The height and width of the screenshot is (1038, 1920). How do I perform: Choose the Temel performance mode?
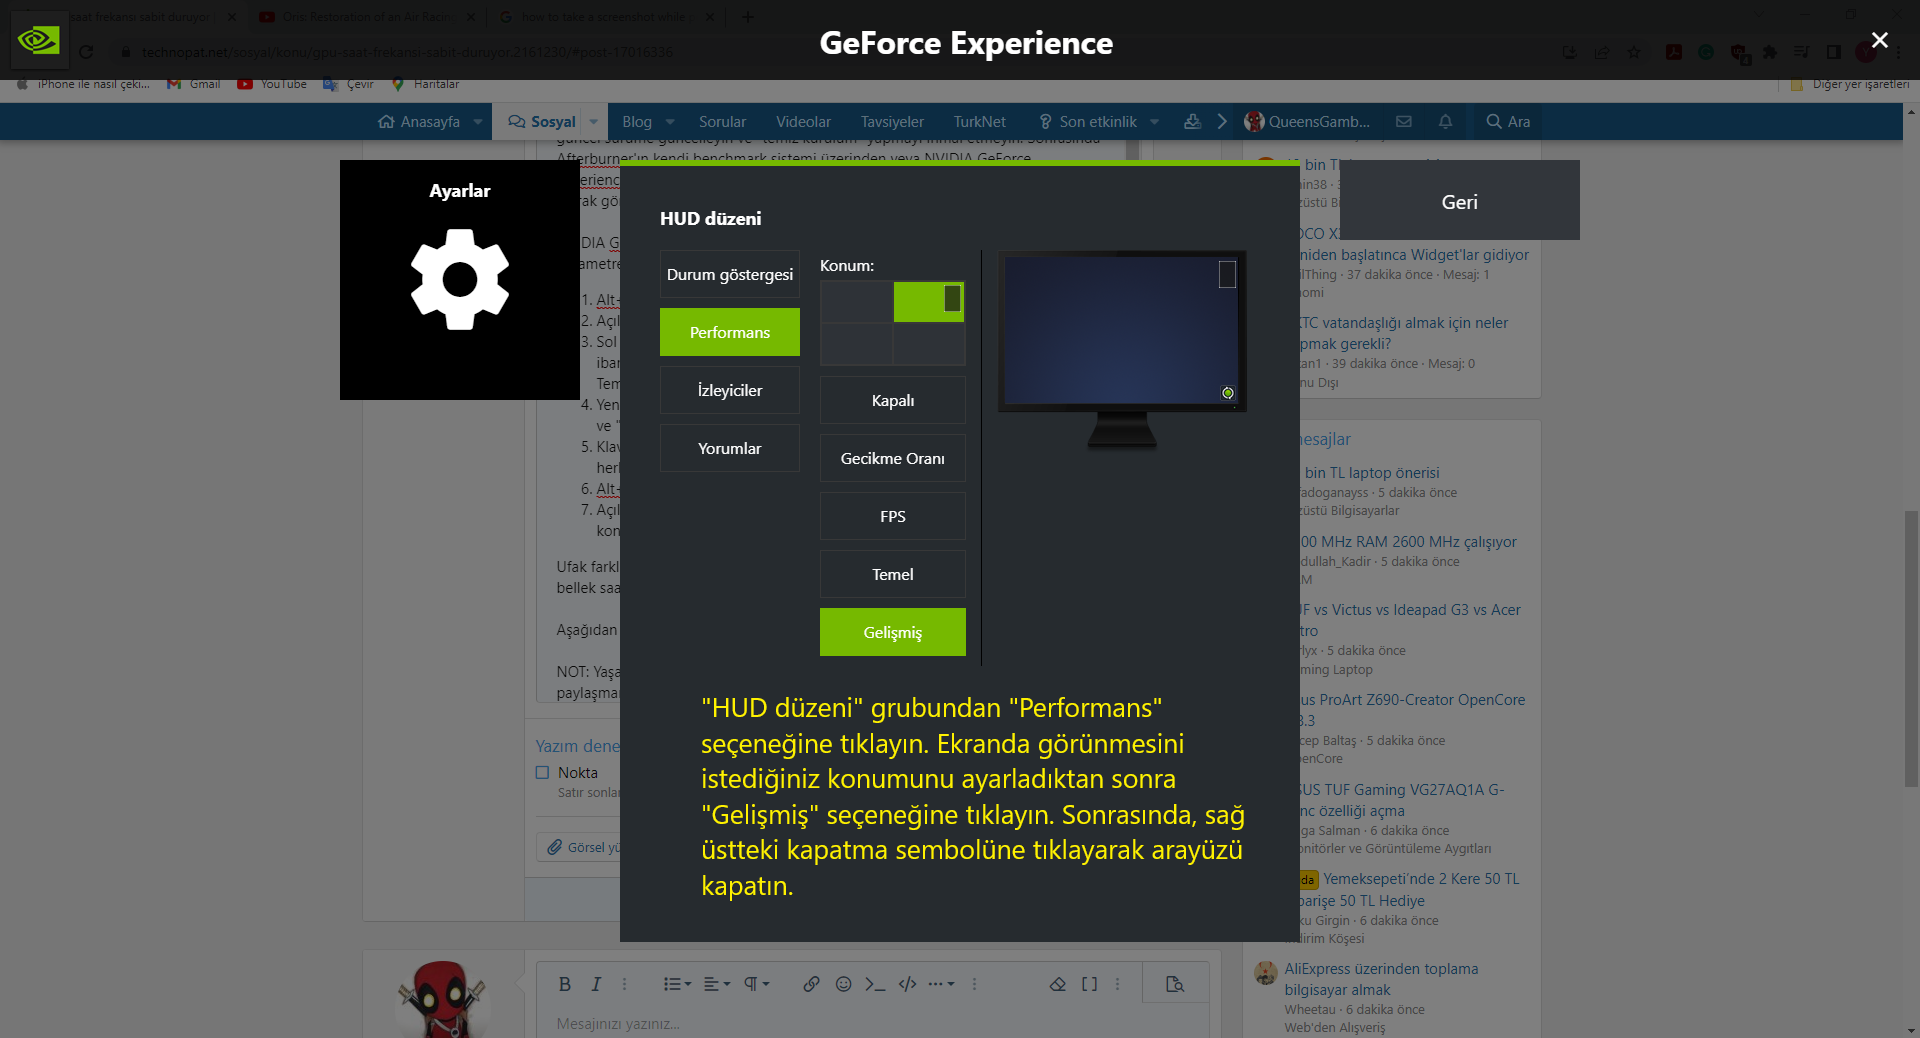coord(893,574)
